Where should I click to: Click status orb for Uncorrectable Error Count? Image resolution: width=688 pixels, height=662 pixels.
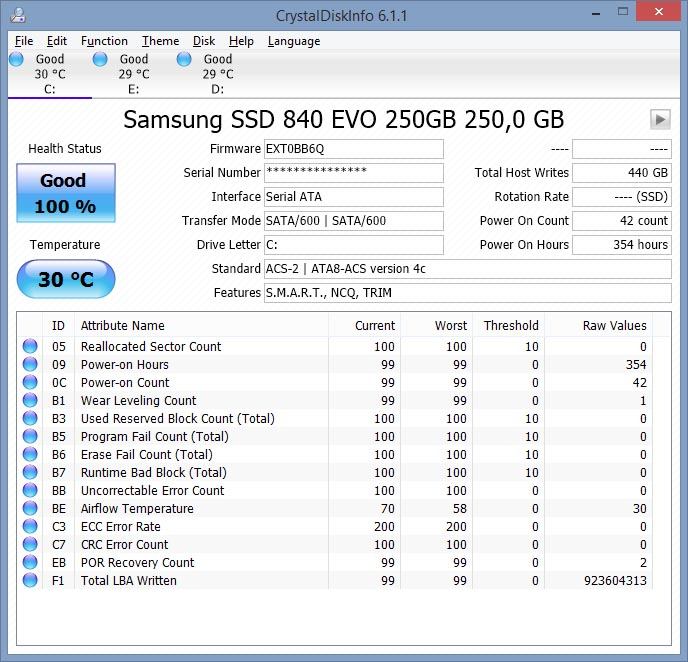[x=30, y=490]
